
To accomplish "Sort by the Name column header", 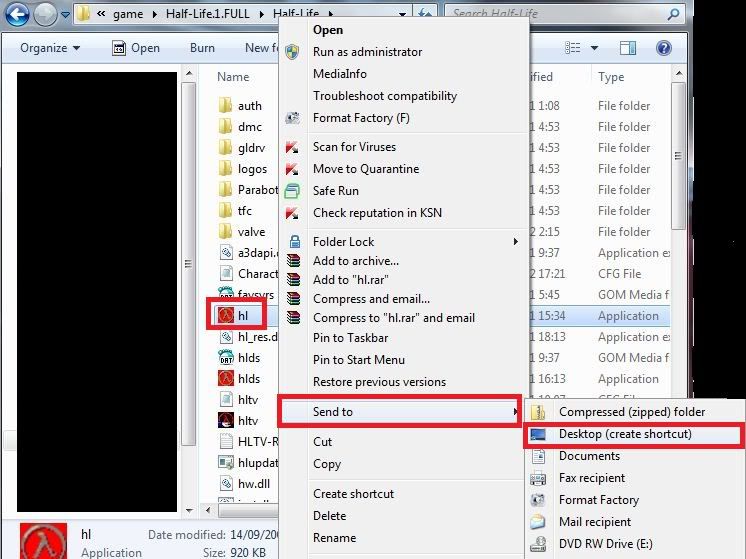I will pyautogui.click(x=233, y=77).
